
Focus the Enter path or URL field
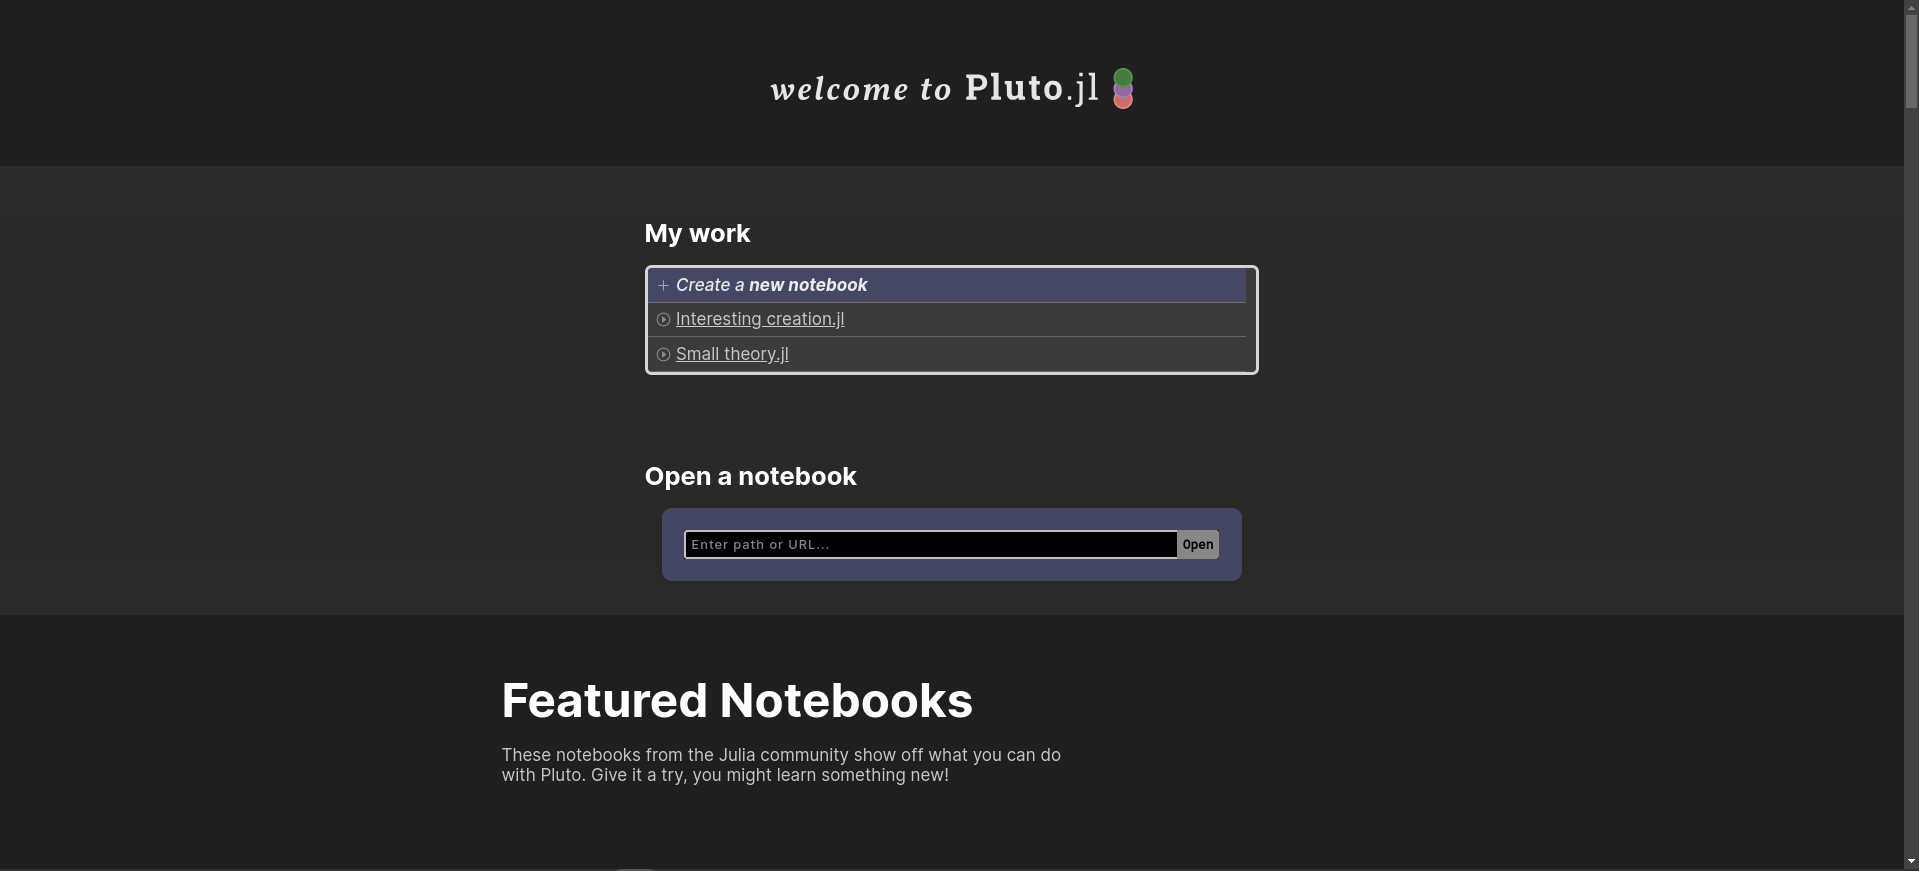coord(931,544)
